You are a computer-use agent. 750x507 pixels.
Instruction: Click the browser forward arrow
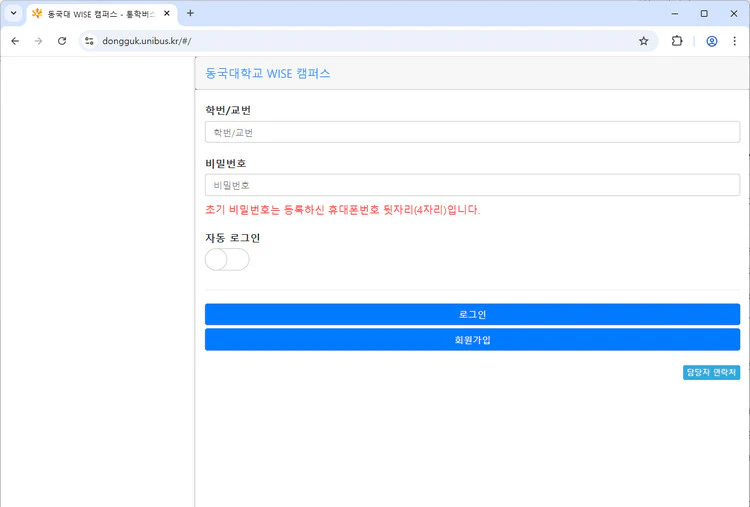(x=38, y=41)
